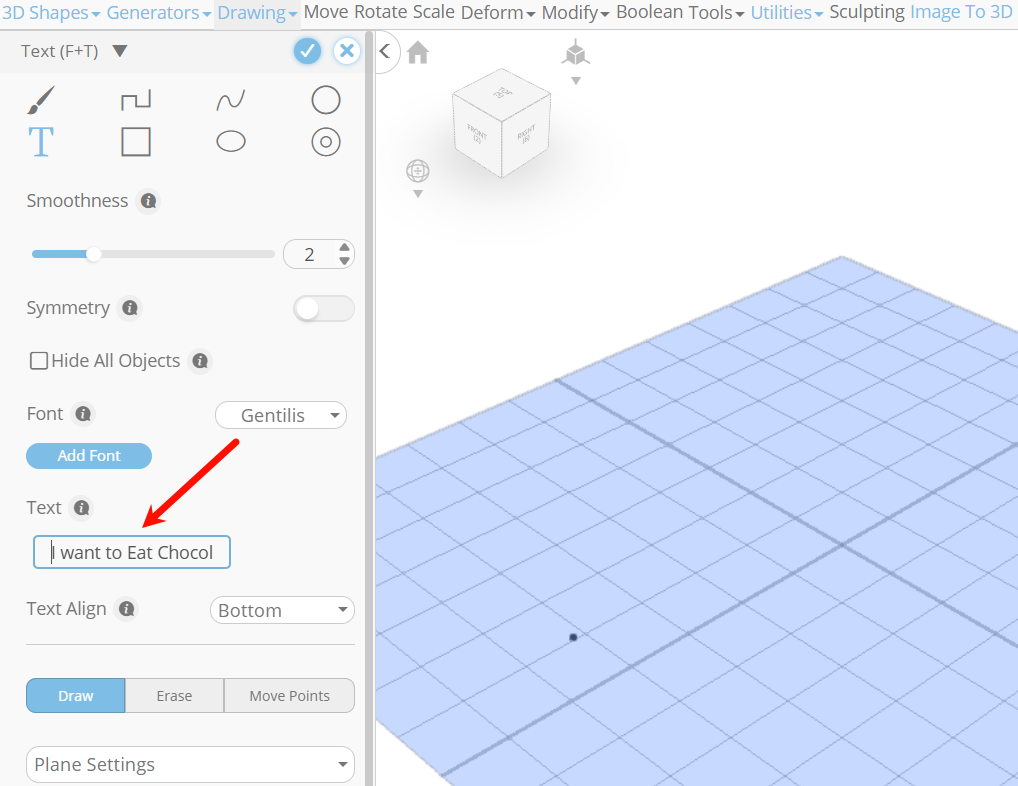Open the Text (F+T) tool dropdown arrow

click(x=119, y=51)
